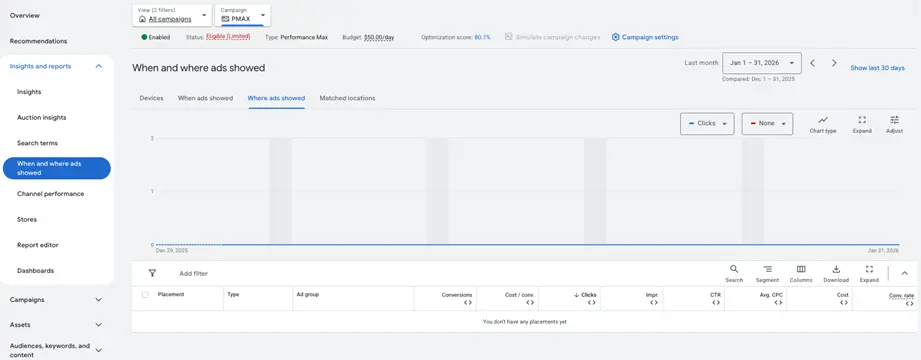Click the Show last 30 days link
This screenshot has height=360, width=921.
pyautogui.click(x=878, y=68)
